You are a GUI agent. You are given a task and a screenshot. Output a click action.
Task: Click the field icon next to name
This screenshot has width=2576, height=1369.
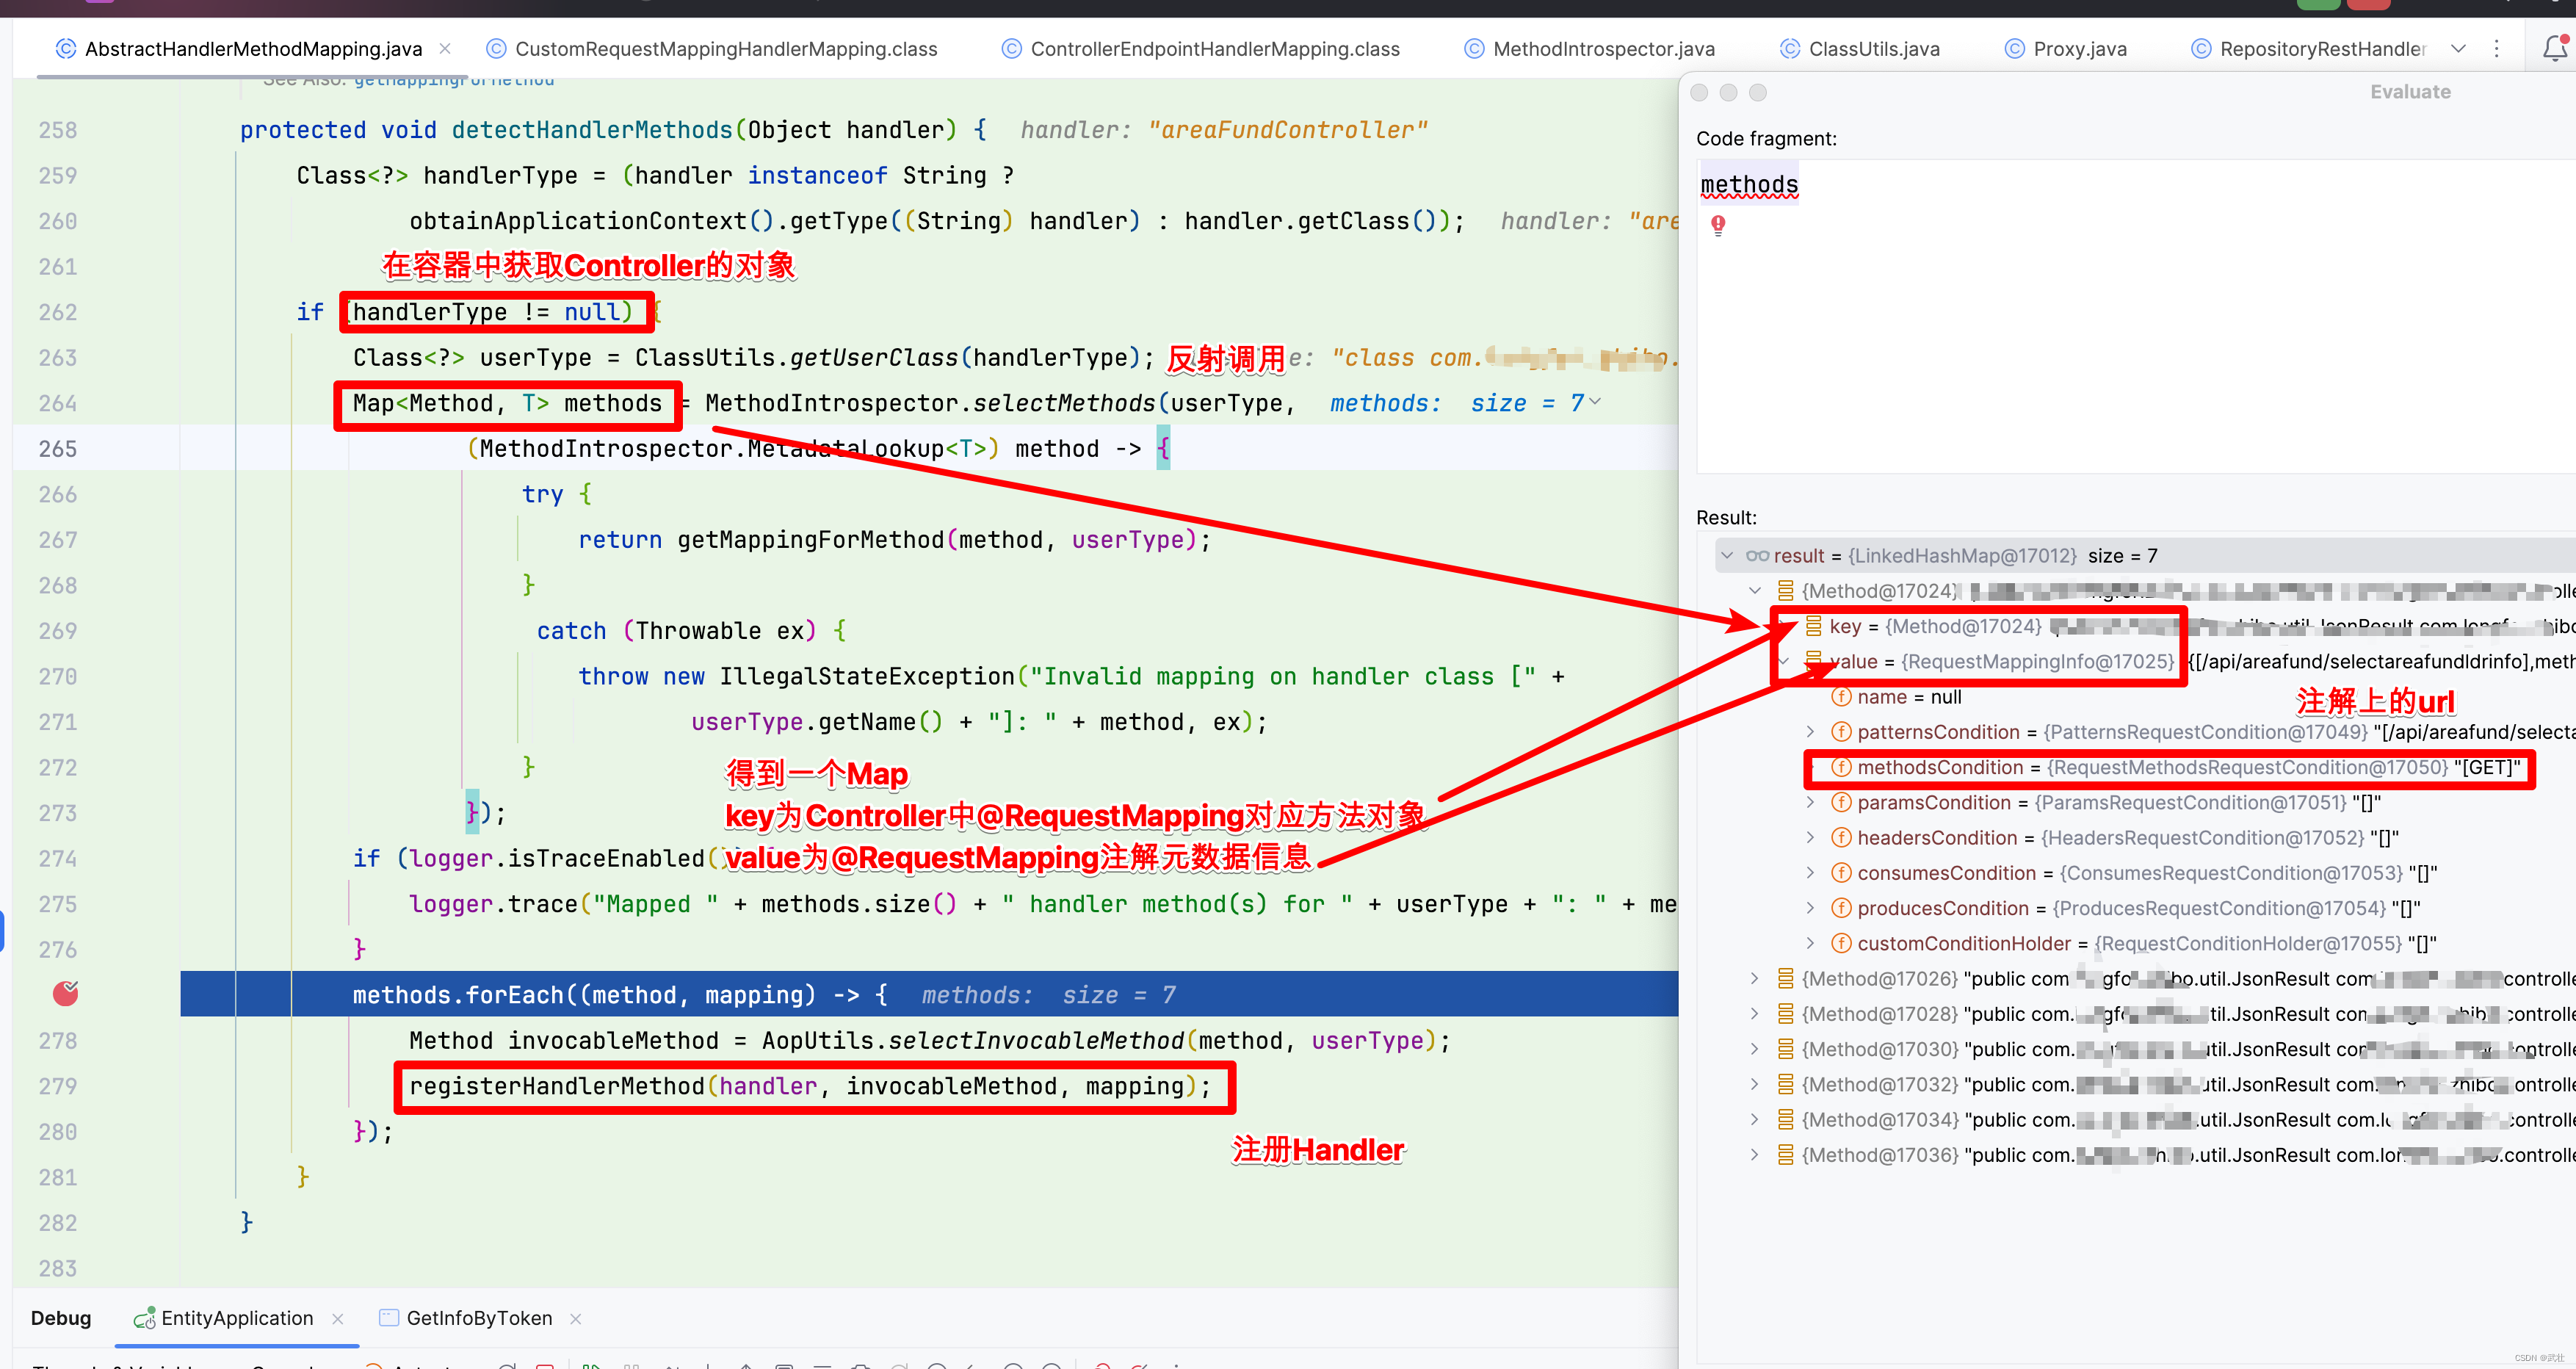click(1841, 697)
